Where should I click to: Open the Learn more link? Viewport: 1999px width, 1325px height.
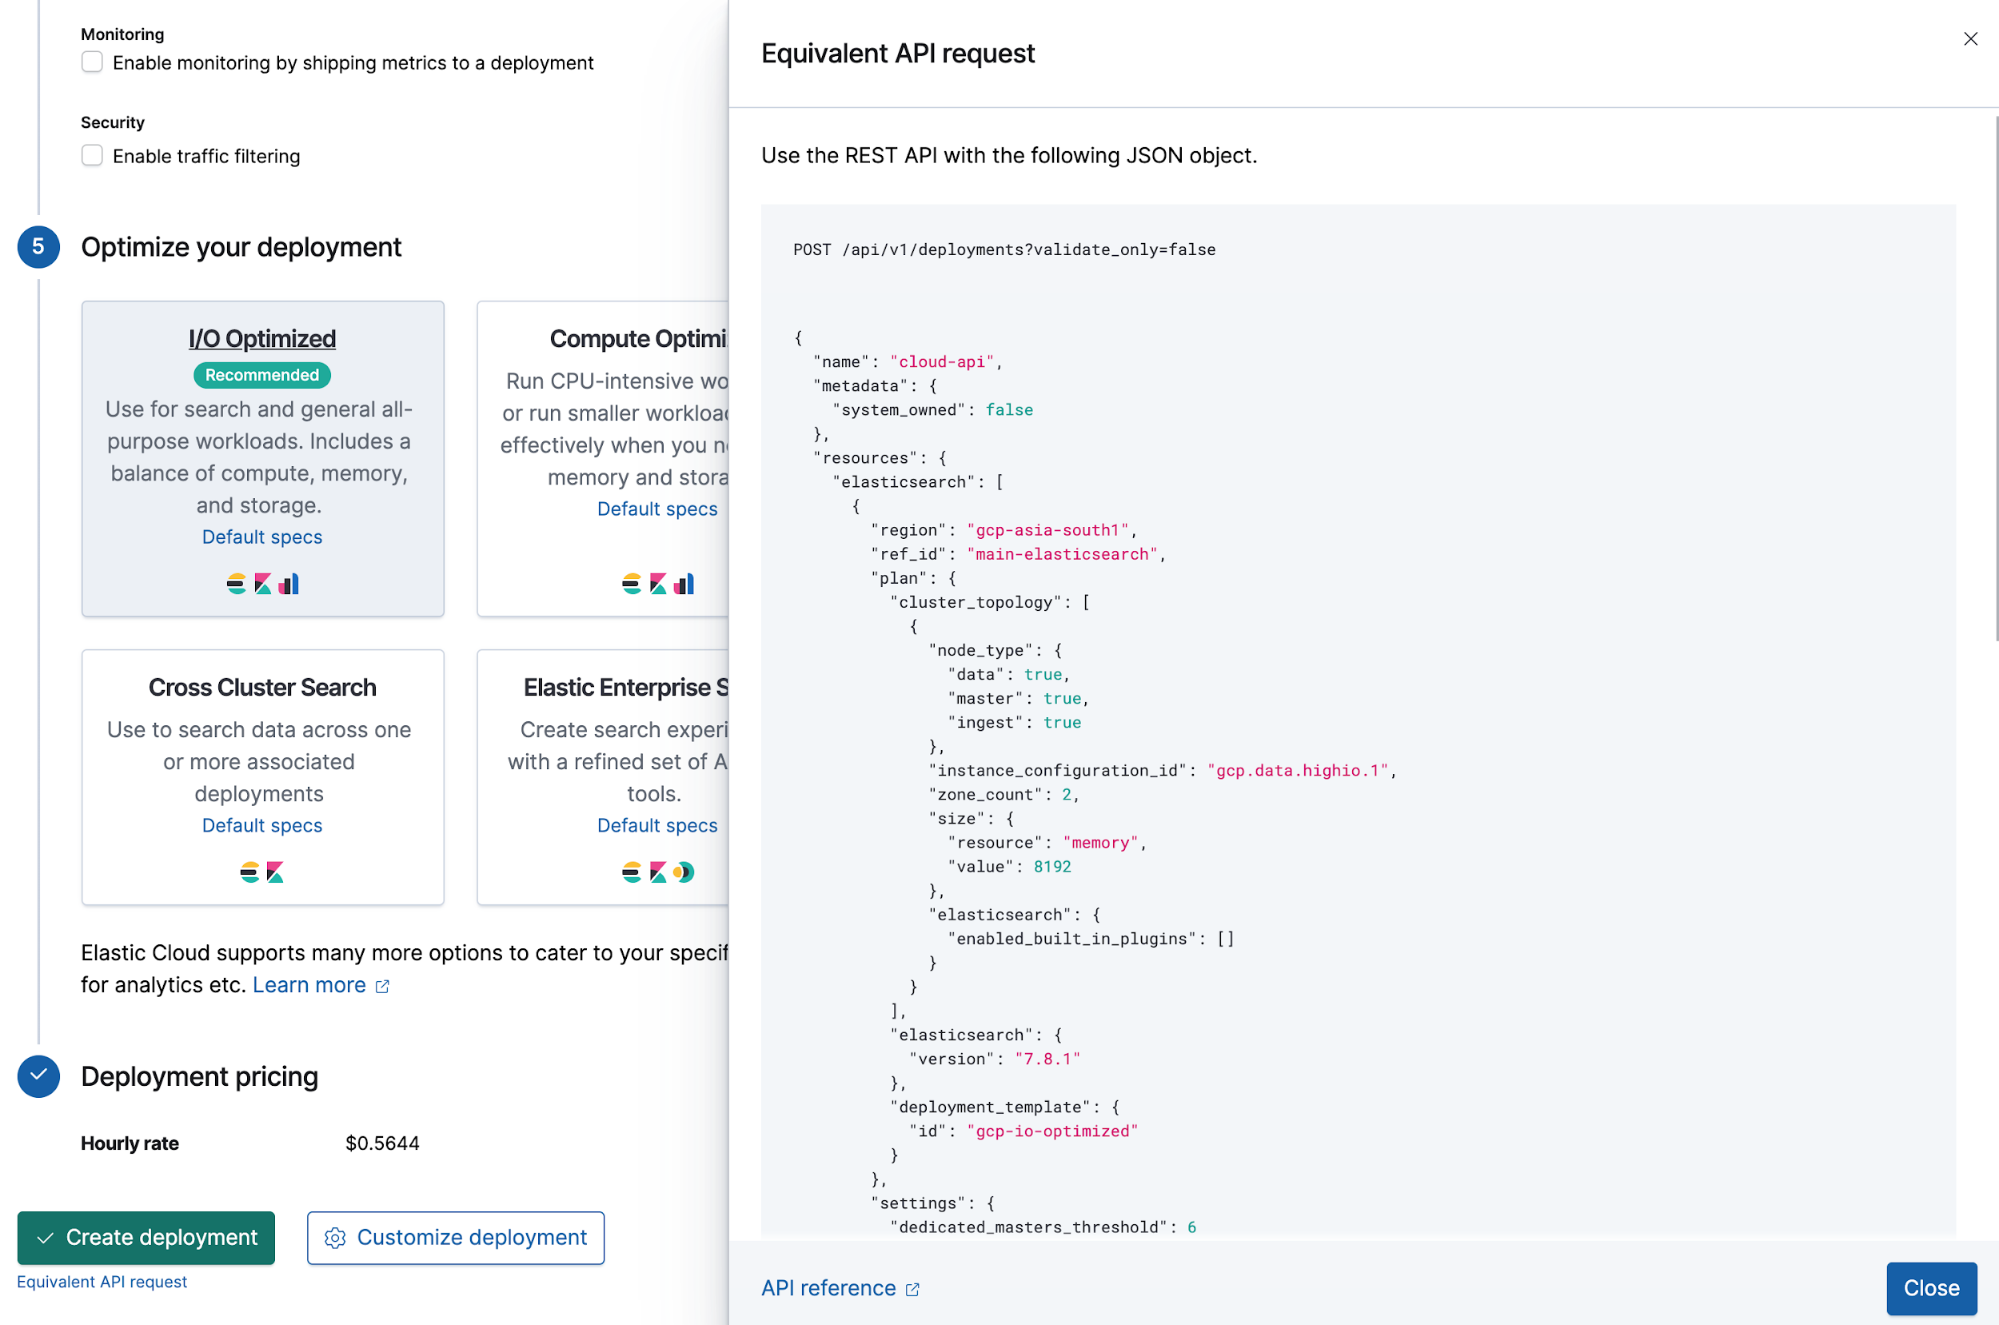coord(309,985)
